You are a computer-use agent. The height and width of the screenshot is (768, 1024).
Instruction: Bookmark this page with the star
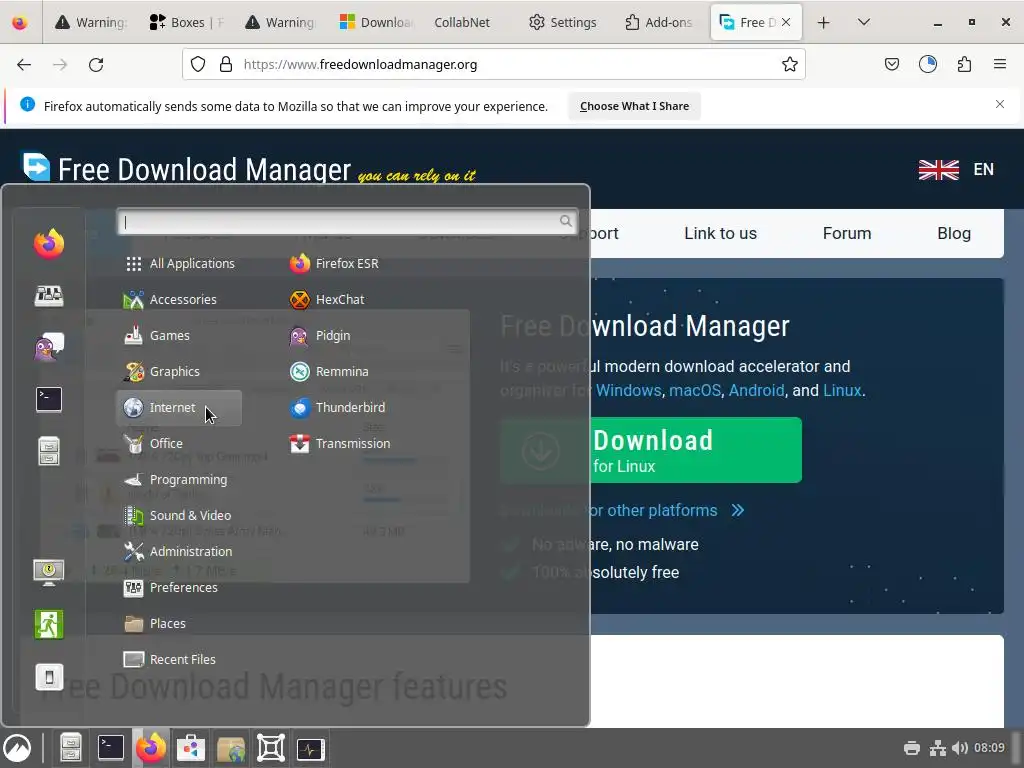coord(790,64)
